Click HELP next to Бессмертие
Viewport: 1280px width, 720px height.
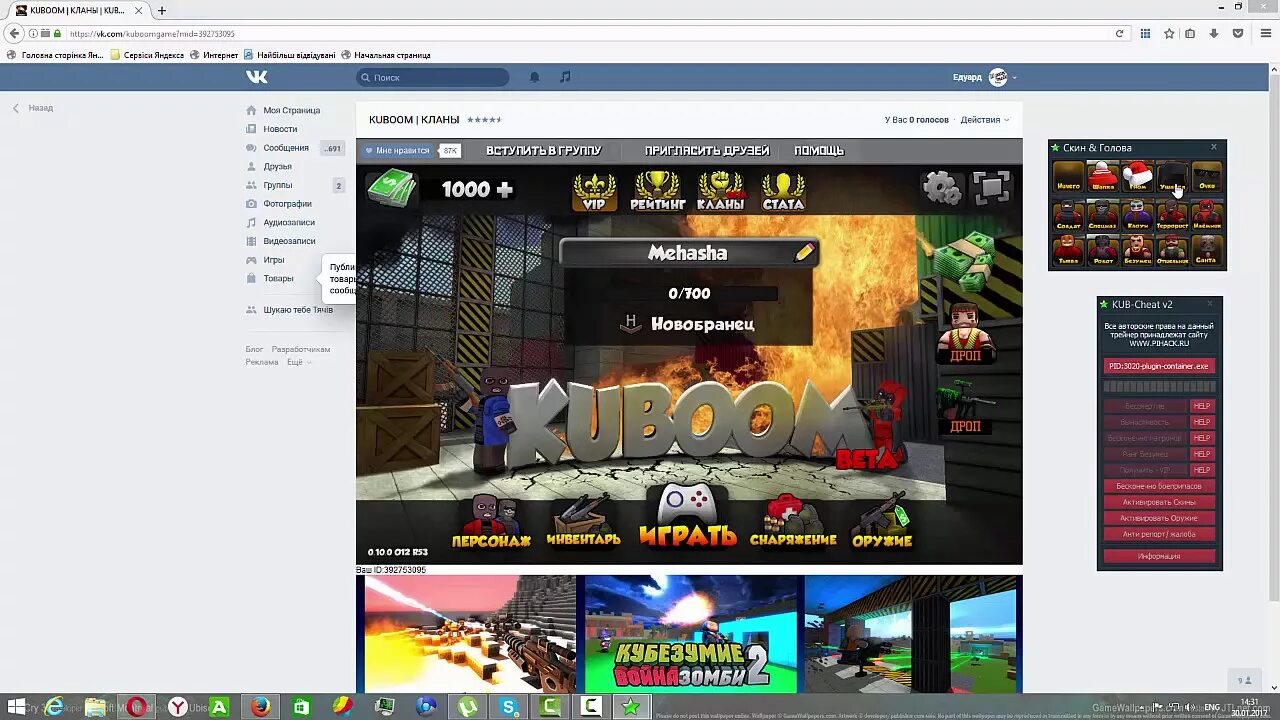click(1202, 406)
